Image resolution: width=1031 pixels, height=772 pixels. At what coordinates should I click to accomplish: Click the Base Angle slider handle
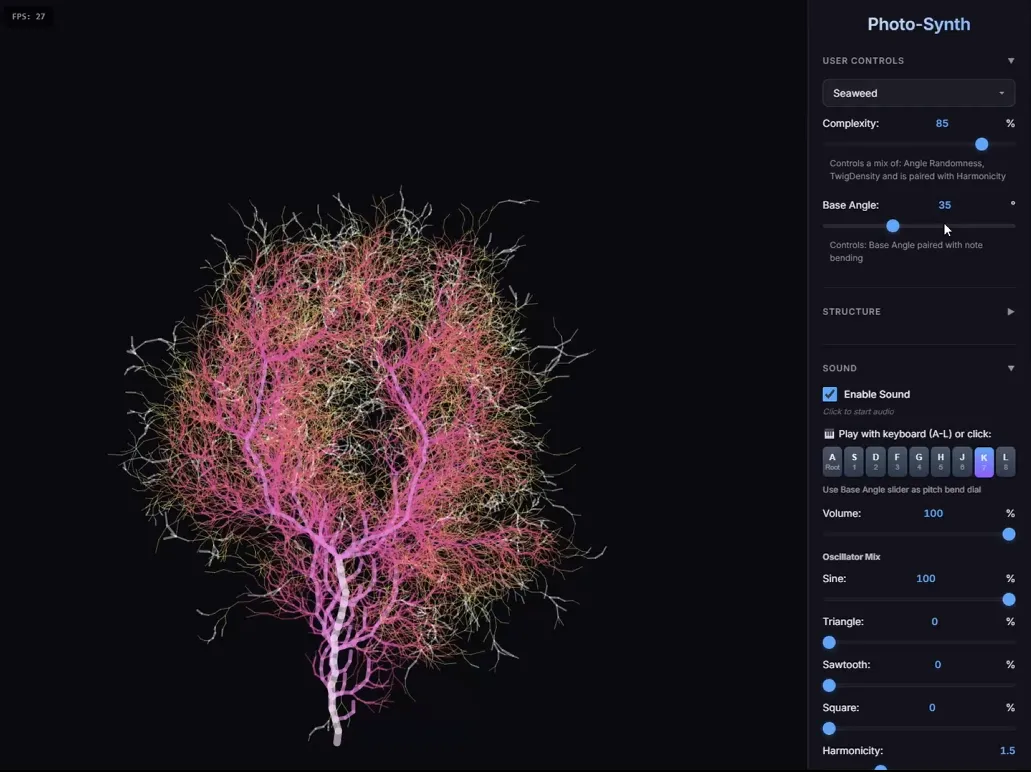point(893,226)
